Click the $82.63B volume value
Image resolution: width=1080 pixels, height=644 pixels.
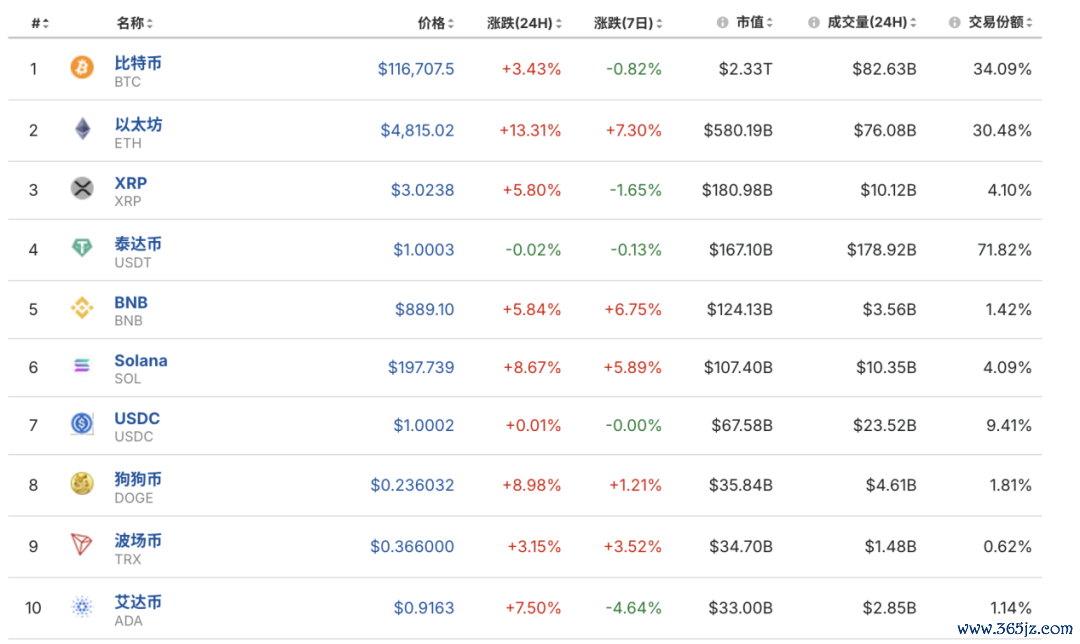pyautogui.click(x=884, y=69)
